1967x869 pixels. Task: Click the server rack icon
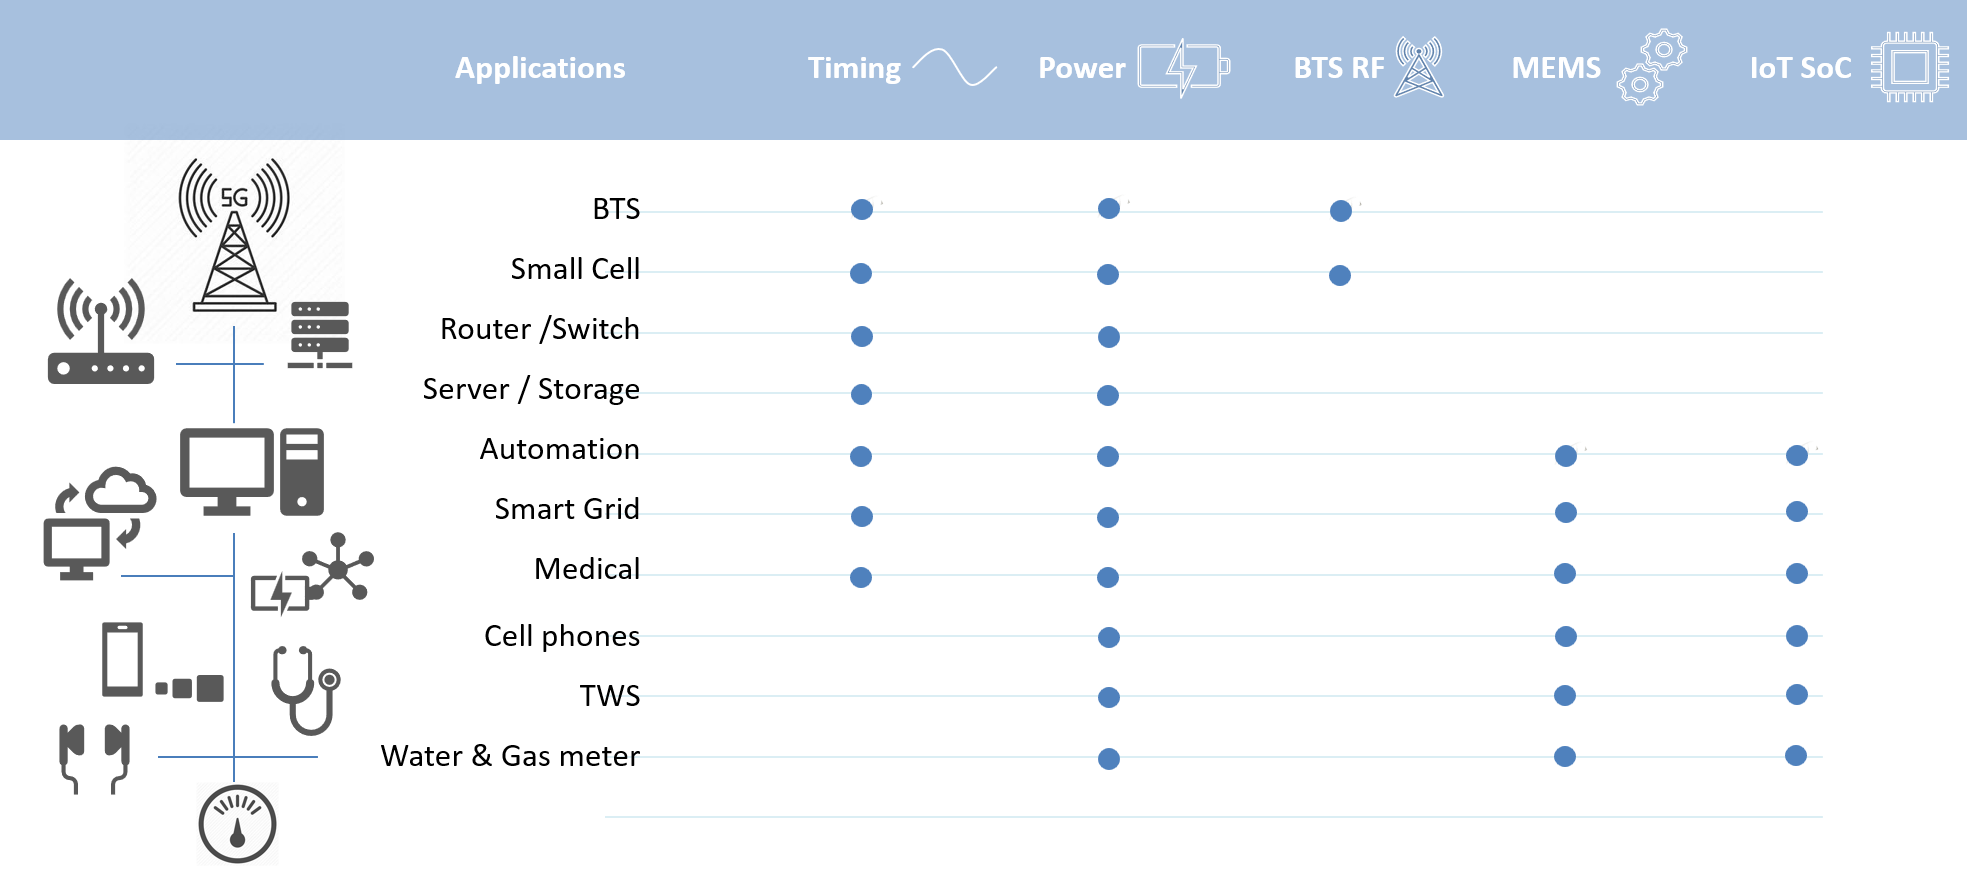tap(320, 334)
